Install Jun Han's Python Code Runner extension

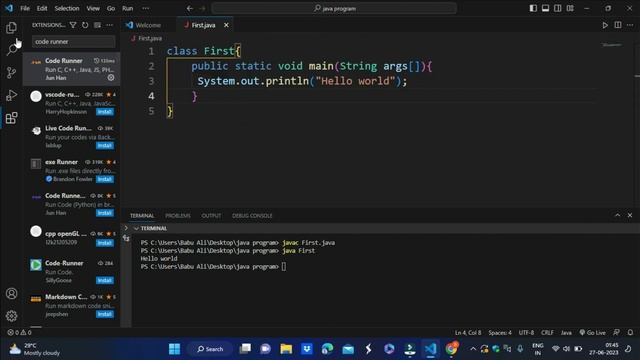(x=105, y=213)
